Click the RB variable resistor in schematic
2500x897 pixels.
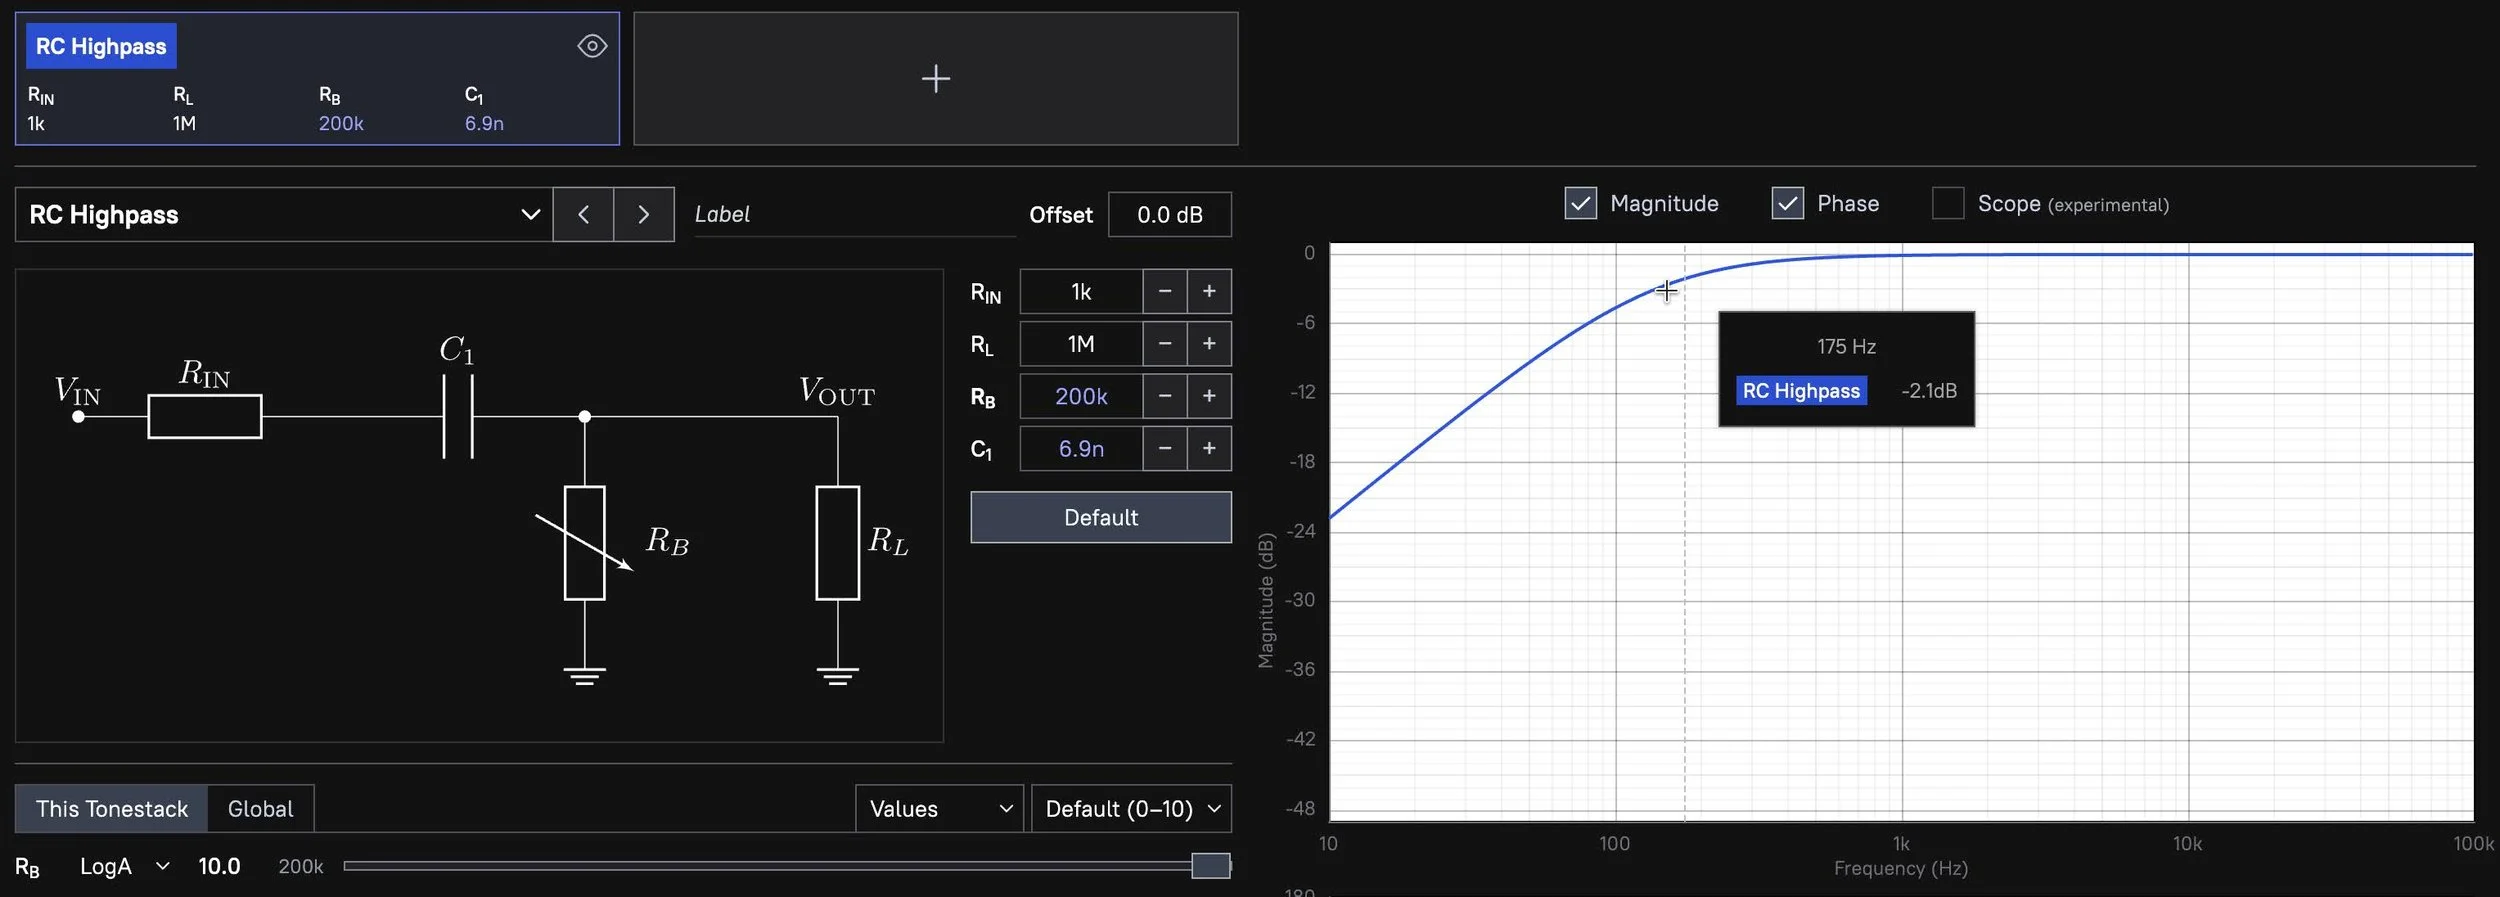tap(584, 543)
